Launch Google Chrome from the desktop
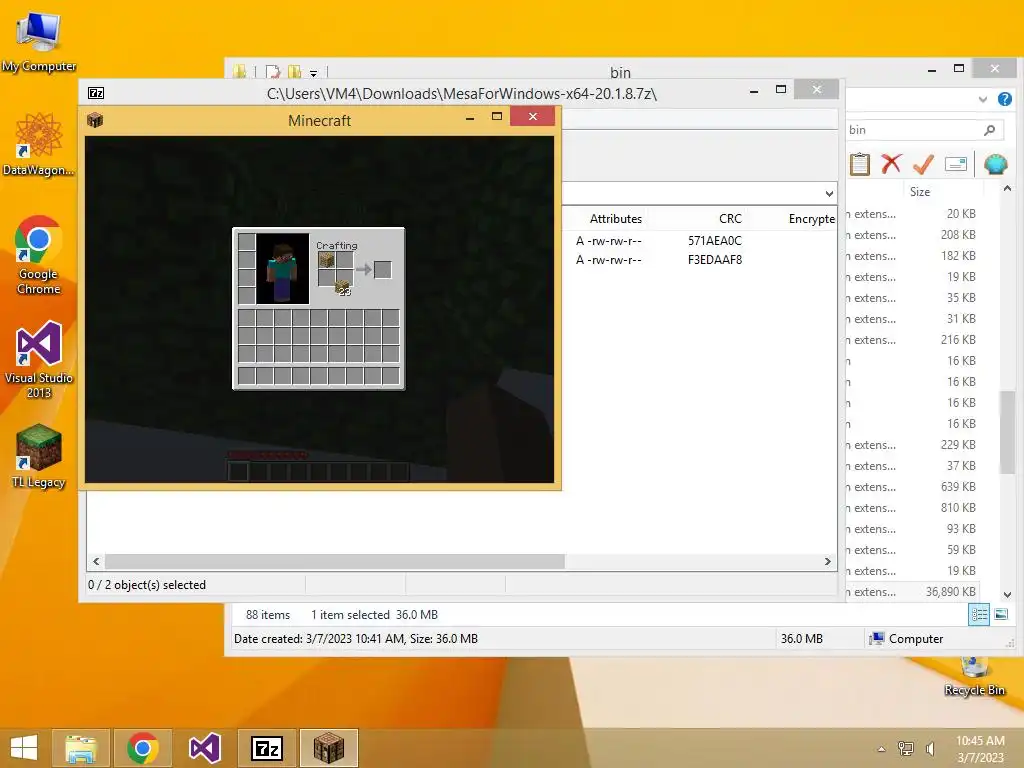 tap(39, 255)
